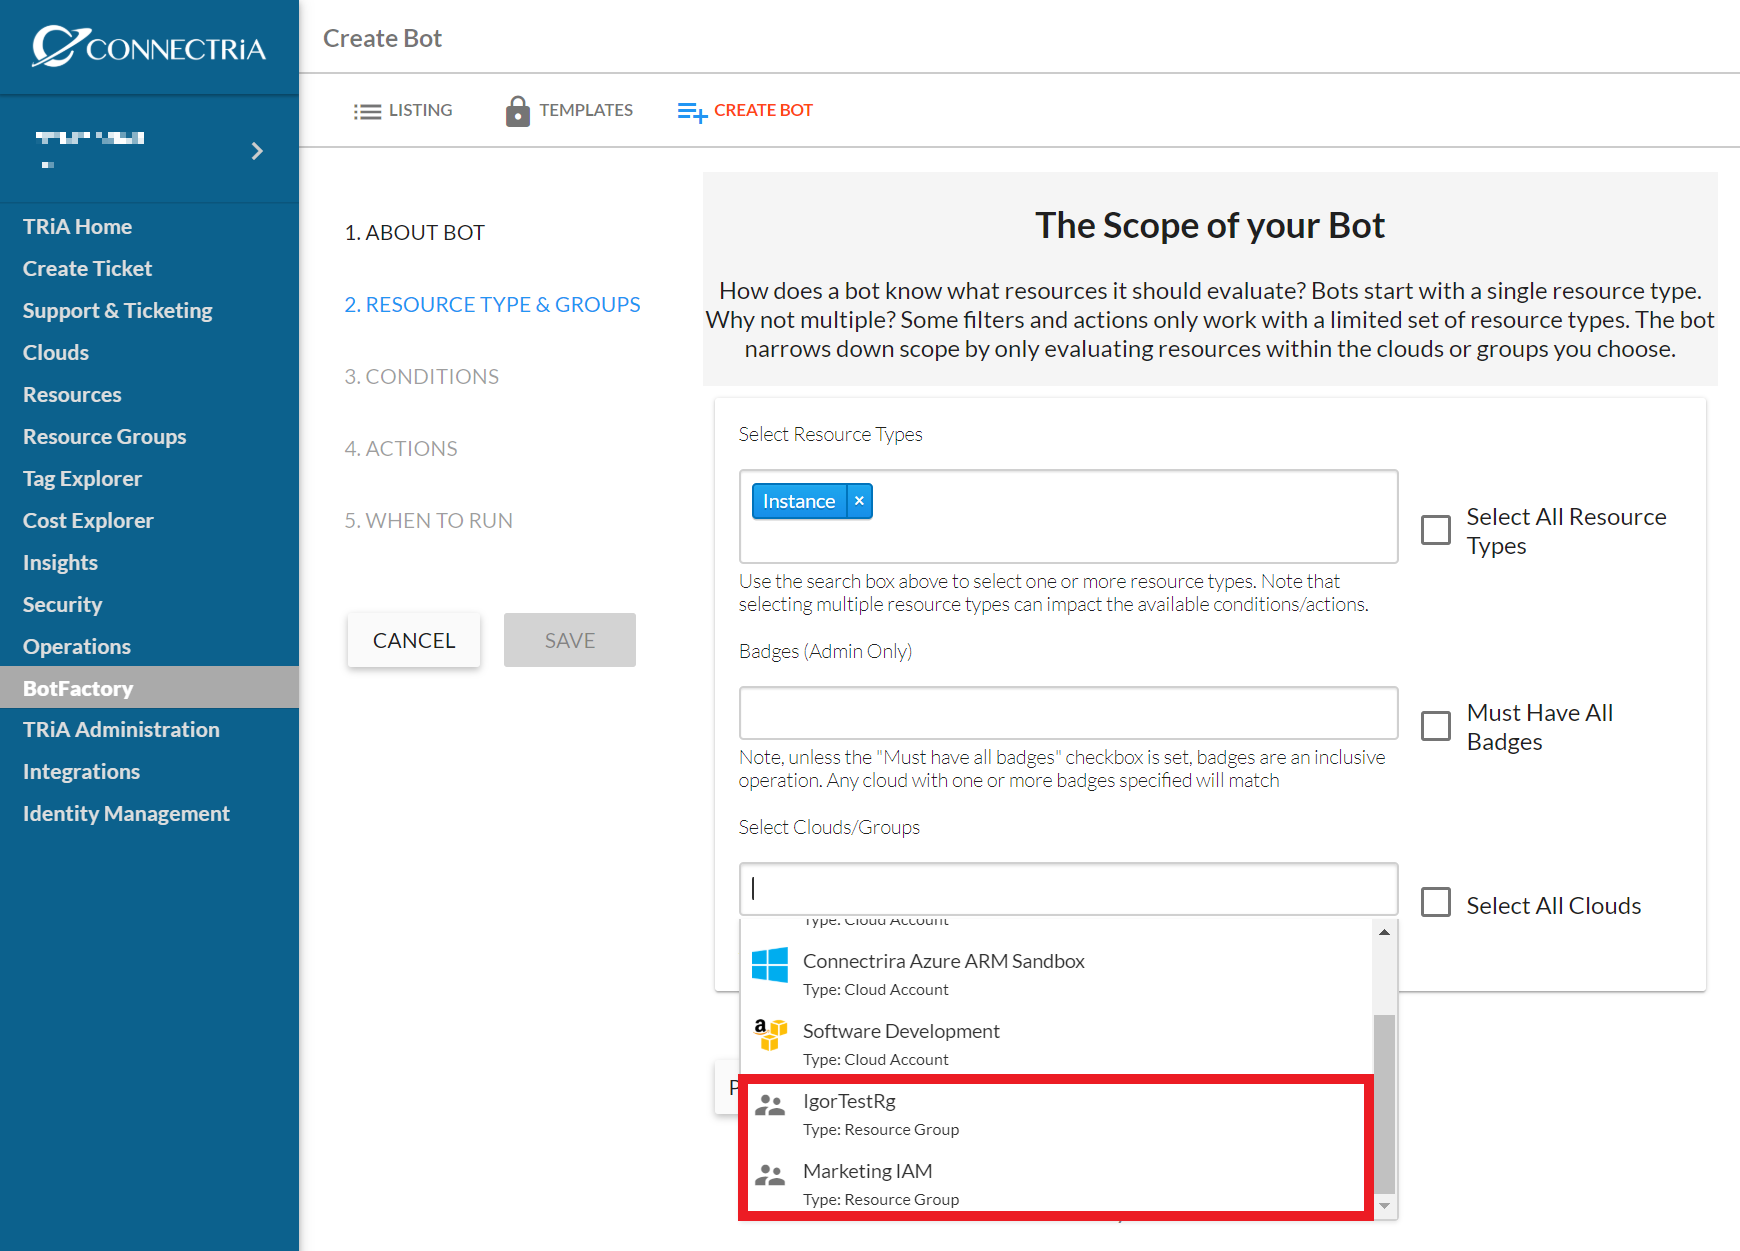Click the Create Bot plus-list icon

tap(692, 112)
